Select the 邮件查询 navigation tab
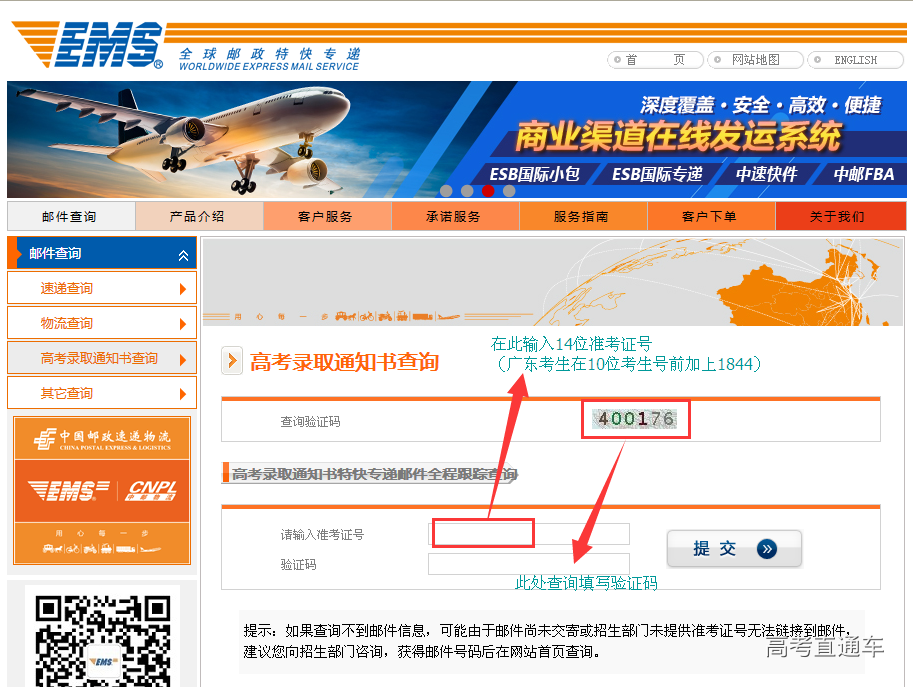913x687 pixels. pyautogui.click(x=70, y=216)
